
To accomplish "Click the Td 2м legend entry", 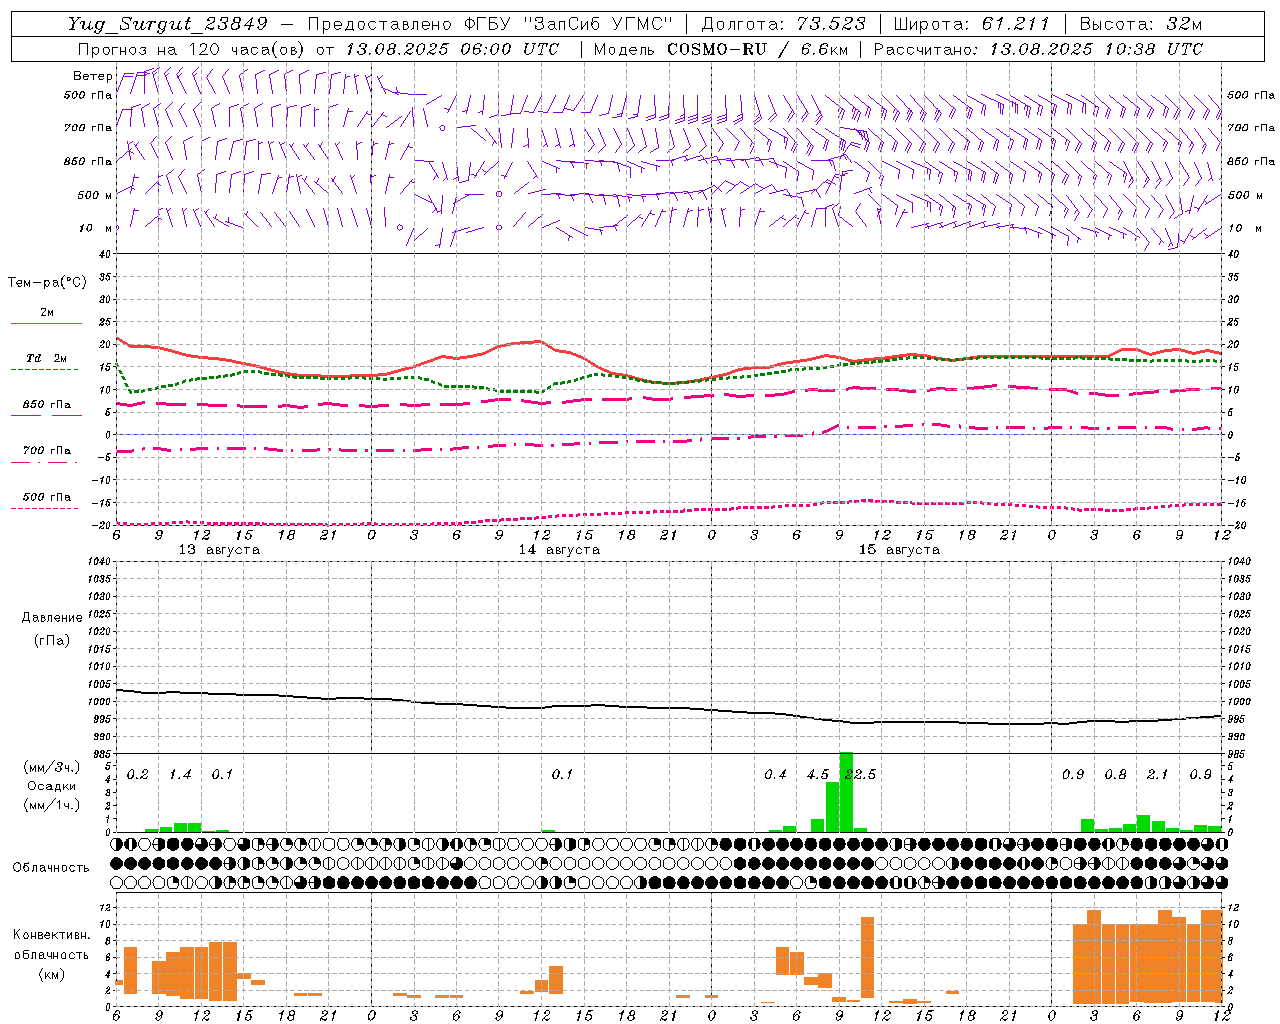I will click(46, 358).
